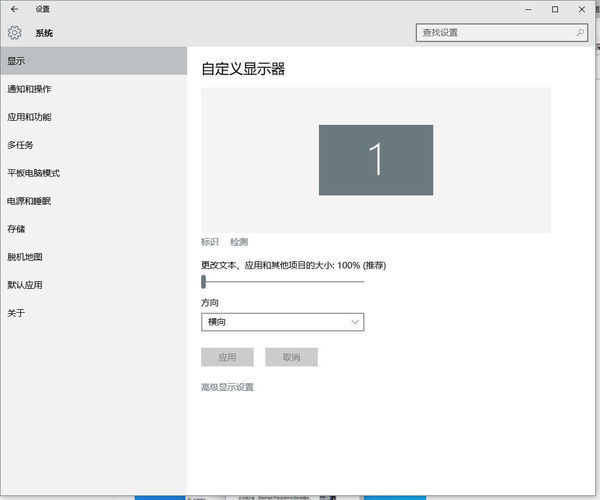Select display monitor 1 thumbnail
The width and height of the screenshot is (600, 500).
(x=375, y=160)
